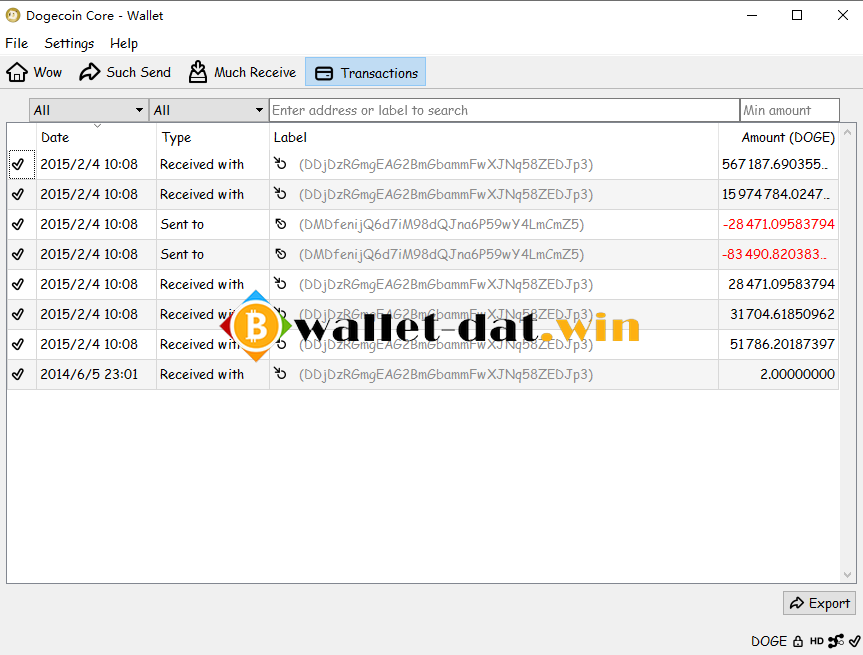Viewport: 863px width, 655px height.
Task: Open the date range All dropdown above Date column
Action: [x=89, y=110]
